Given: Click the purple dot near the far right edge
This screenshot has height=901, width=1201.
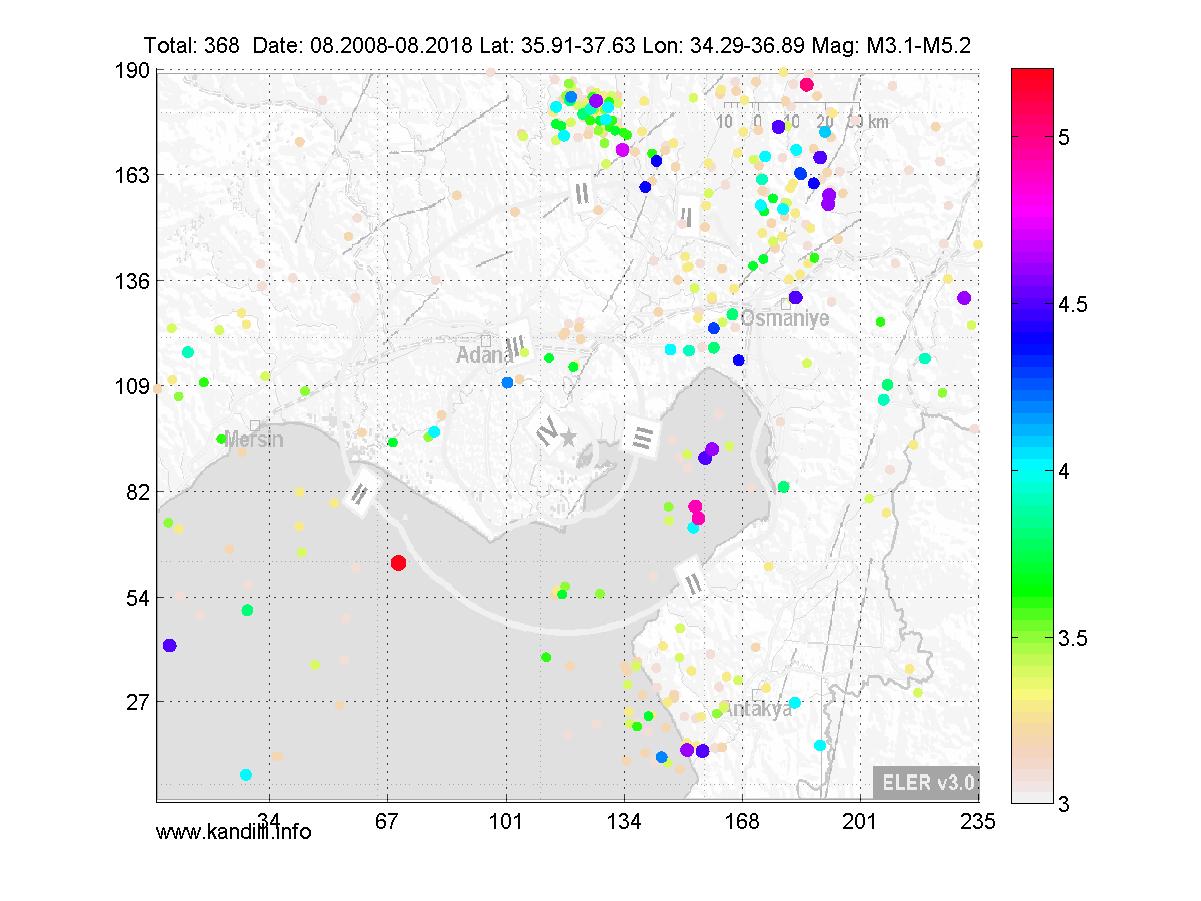Looking at the screenshot, I should (964, 298).
